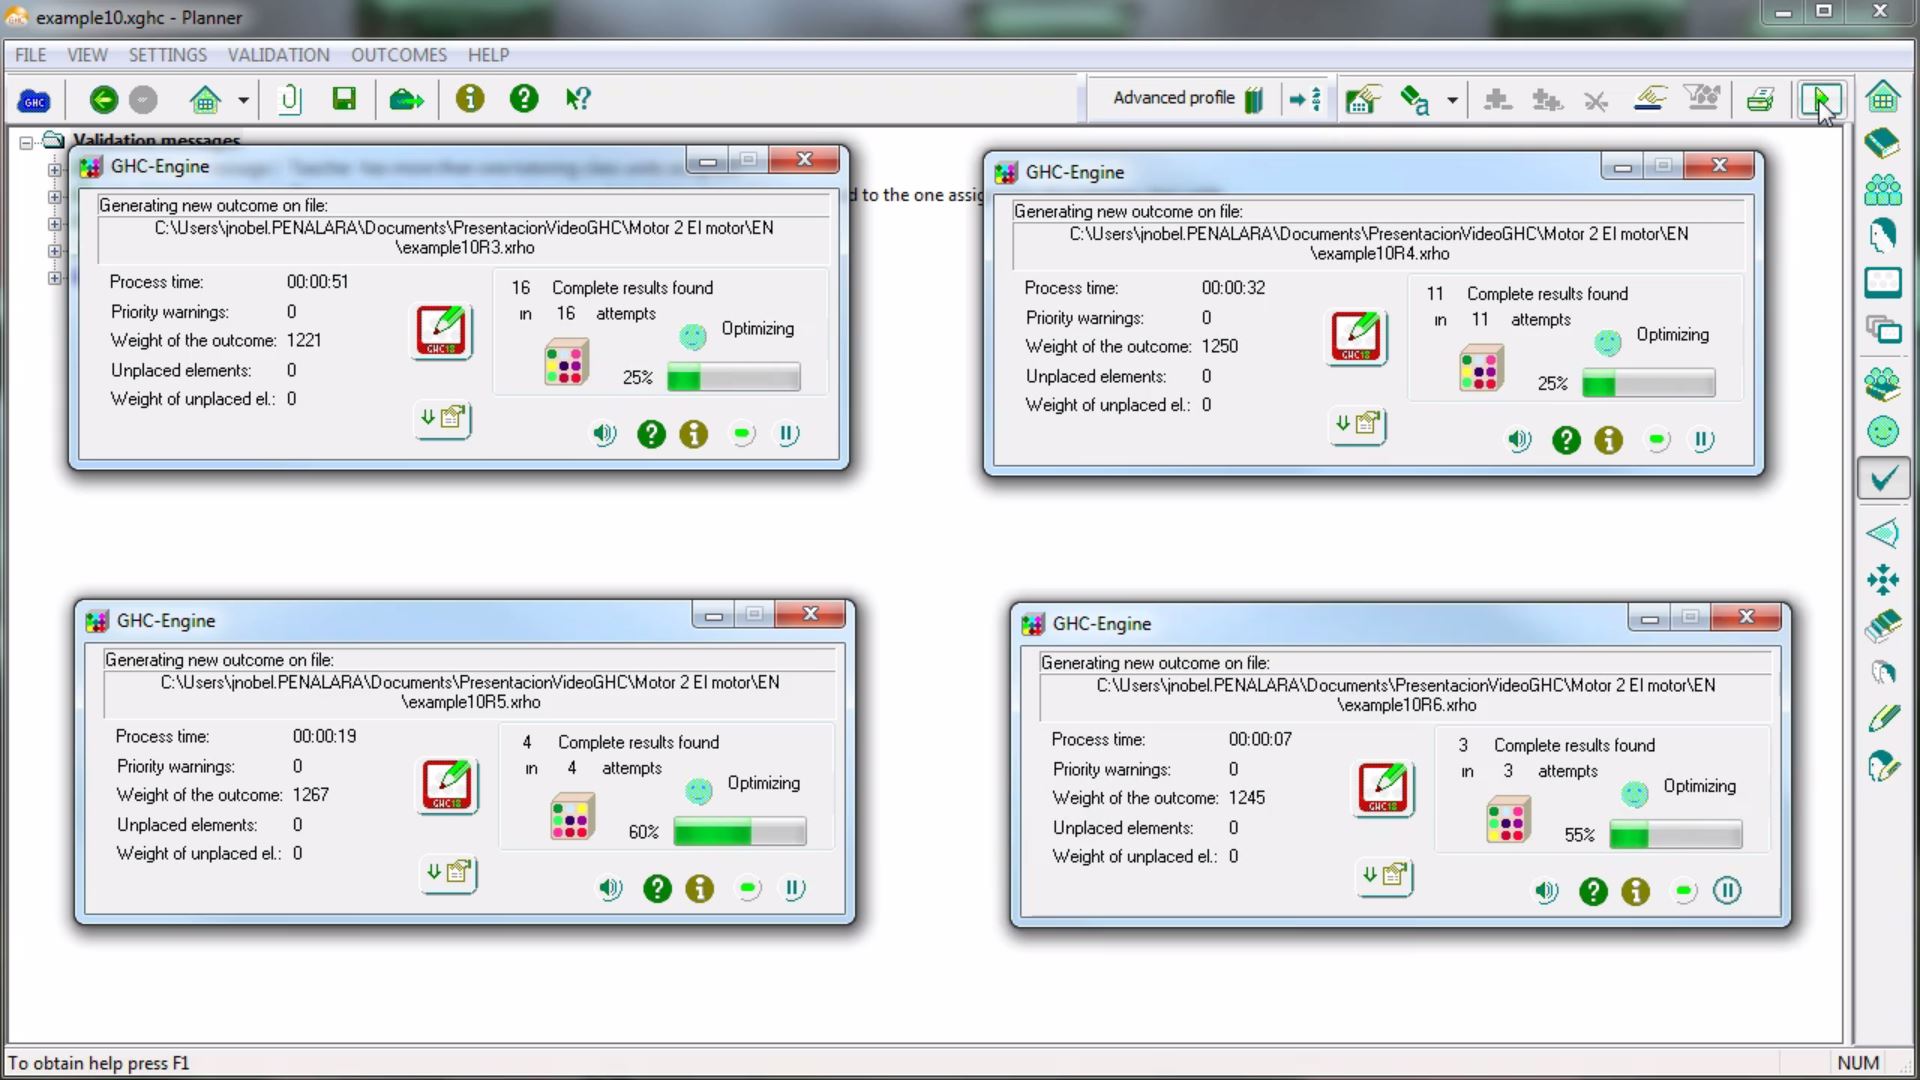The height and width of the screenshot is (1080, 1920).
Task: Click the green back arrow button
Action: [103, 99]
